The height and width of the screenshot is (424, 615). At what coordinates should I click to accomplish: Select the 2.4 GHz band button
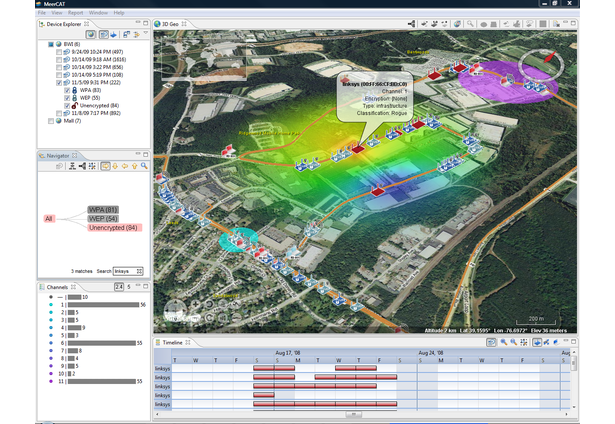tap(119, 286)
